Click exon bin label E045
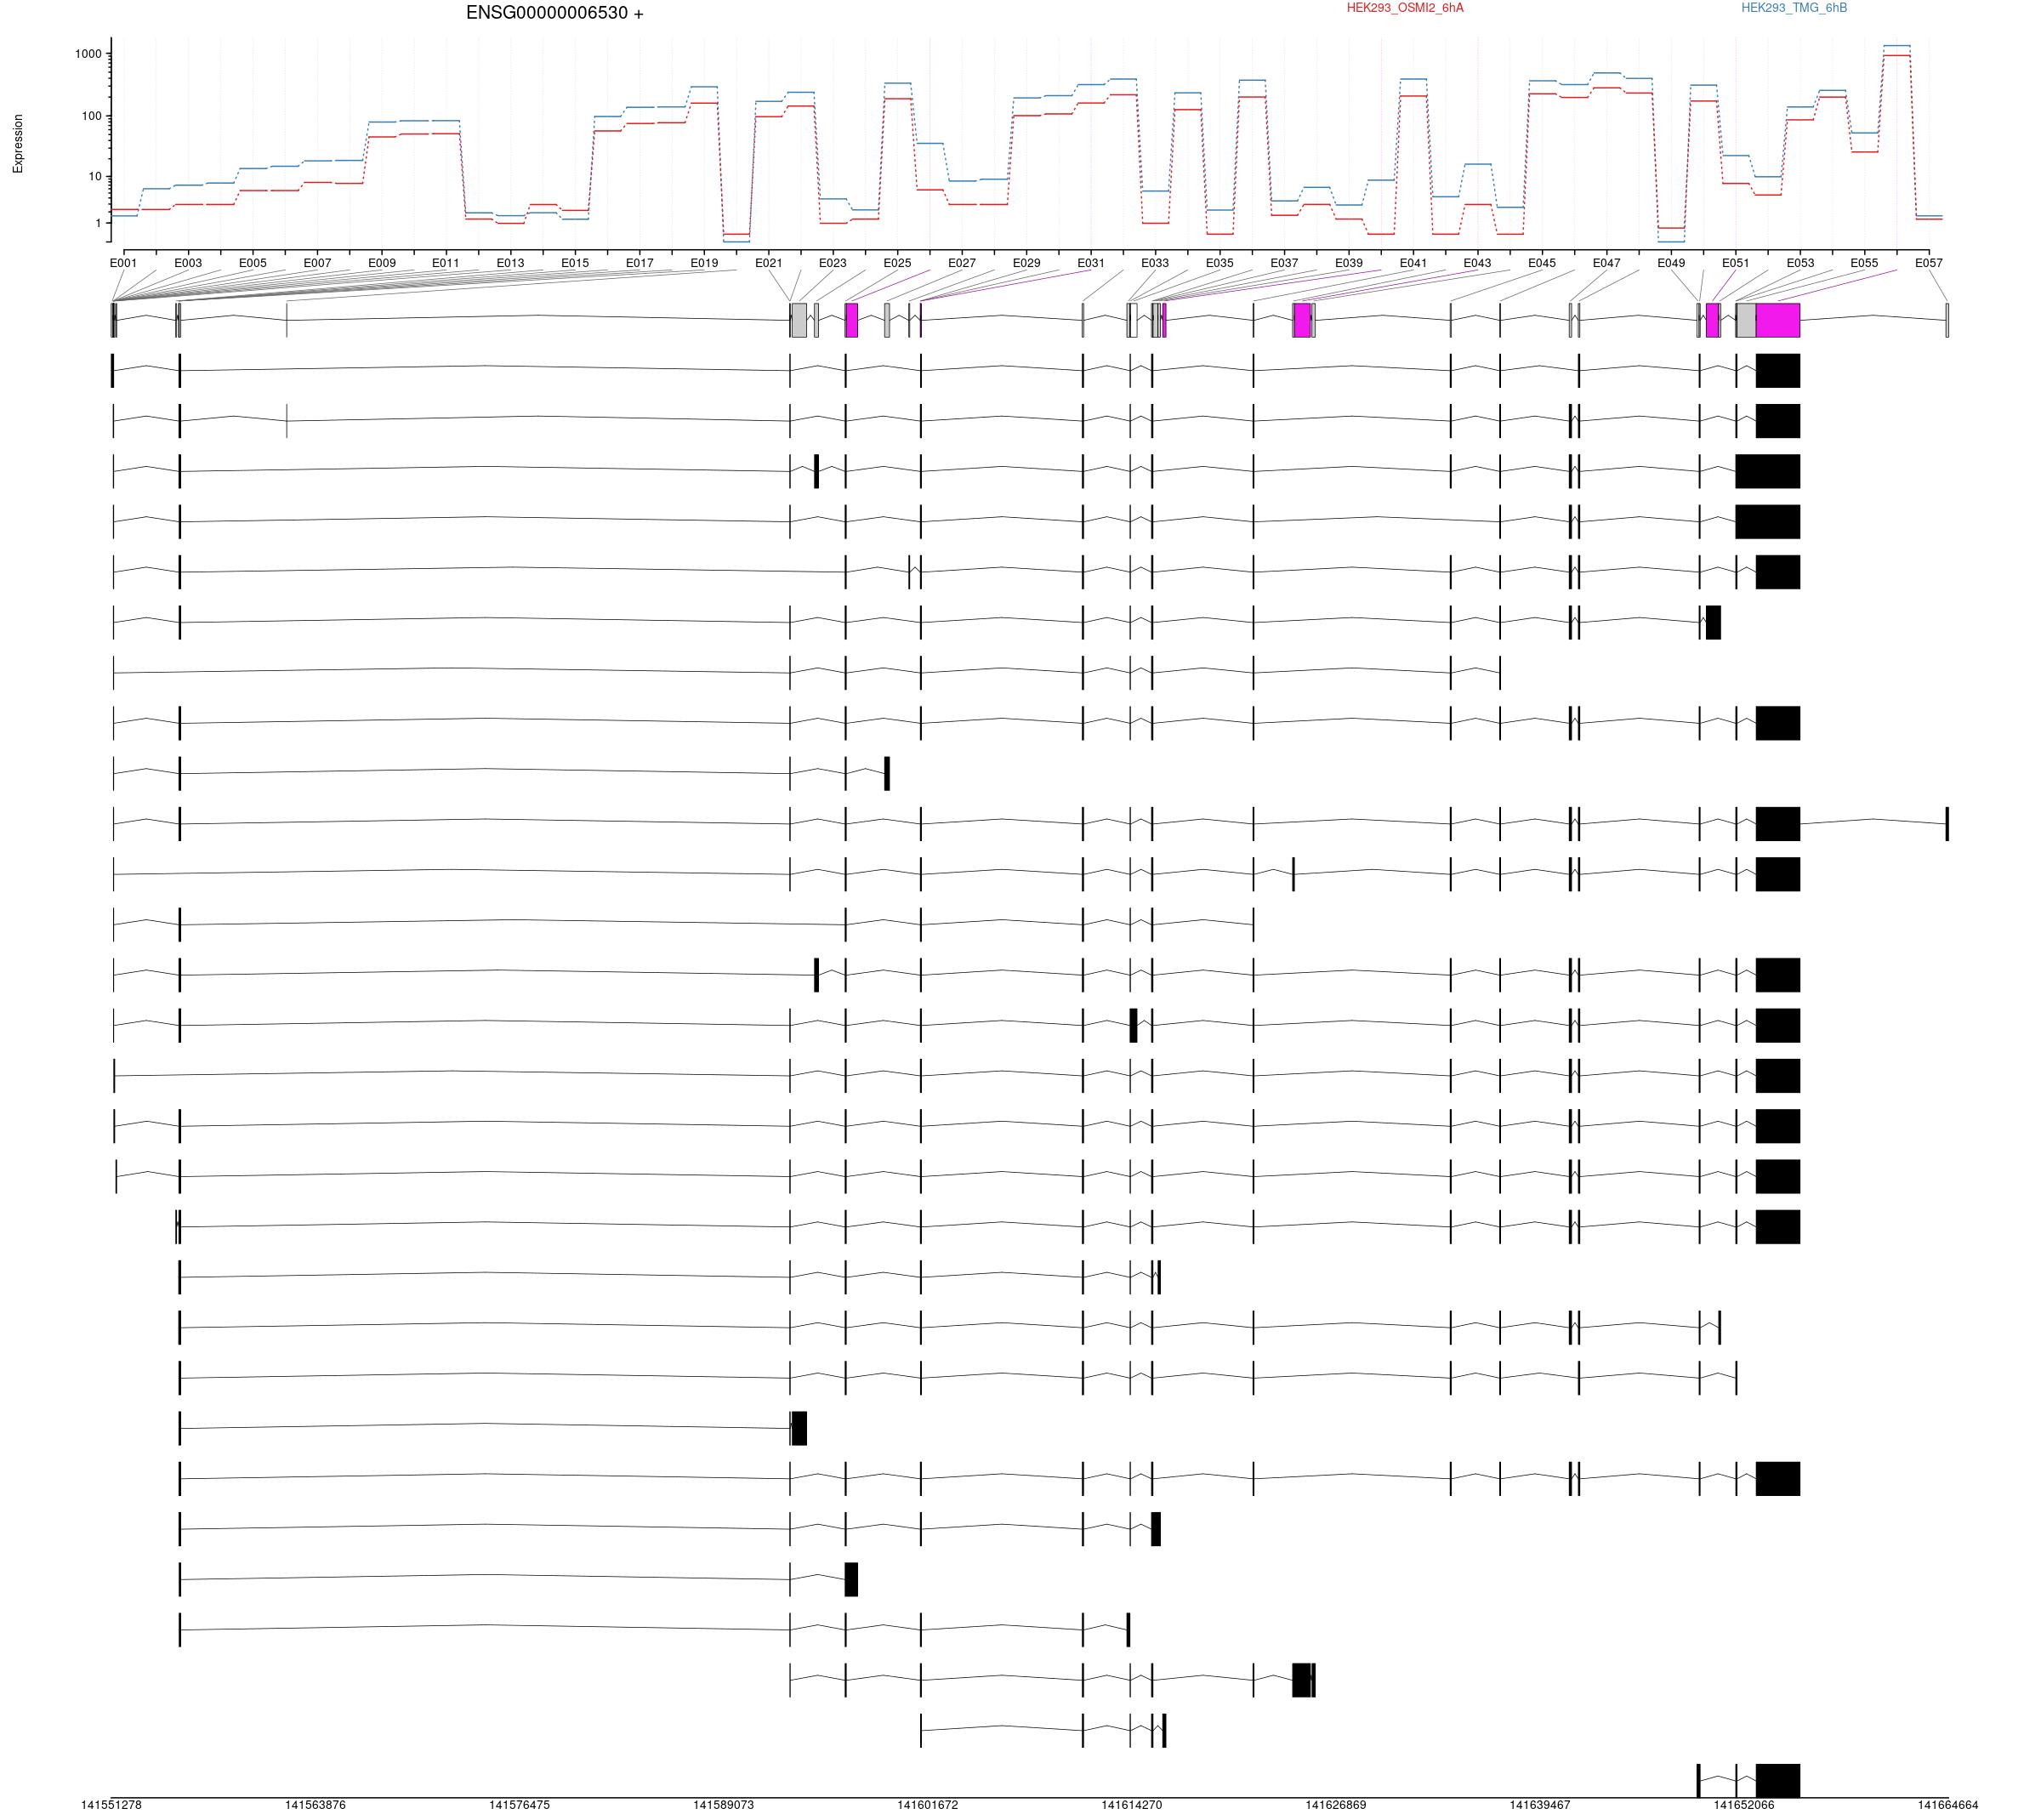Image resolution: width=2041 pixels, height=1820 pixels. tap(1542, 263)
